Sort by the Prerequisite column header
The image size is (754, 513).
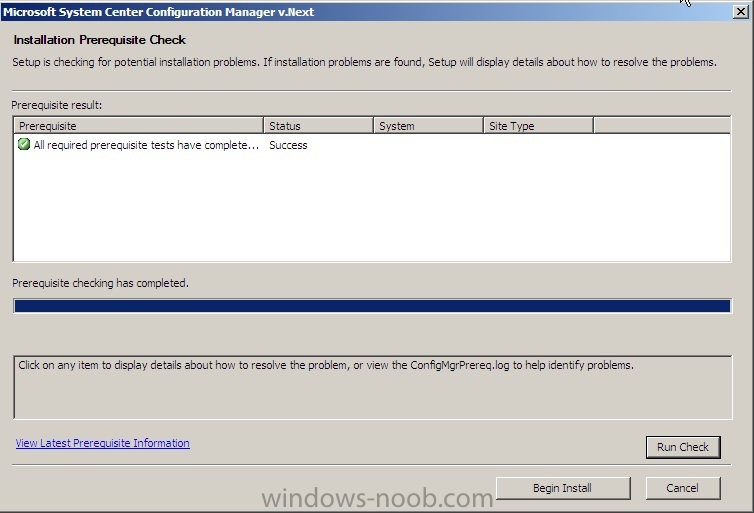[x=138, y=125]
